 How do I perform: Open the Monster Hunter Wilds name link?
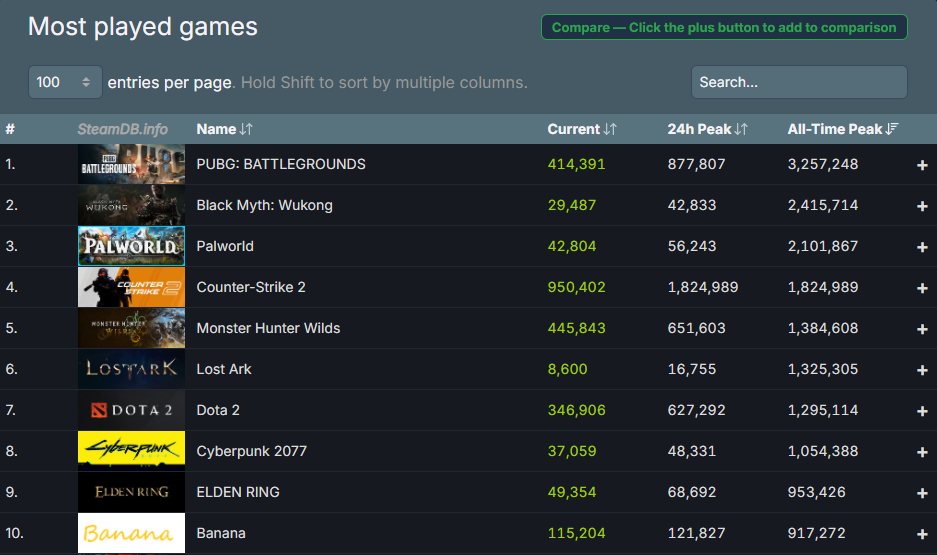click(268, 328)
